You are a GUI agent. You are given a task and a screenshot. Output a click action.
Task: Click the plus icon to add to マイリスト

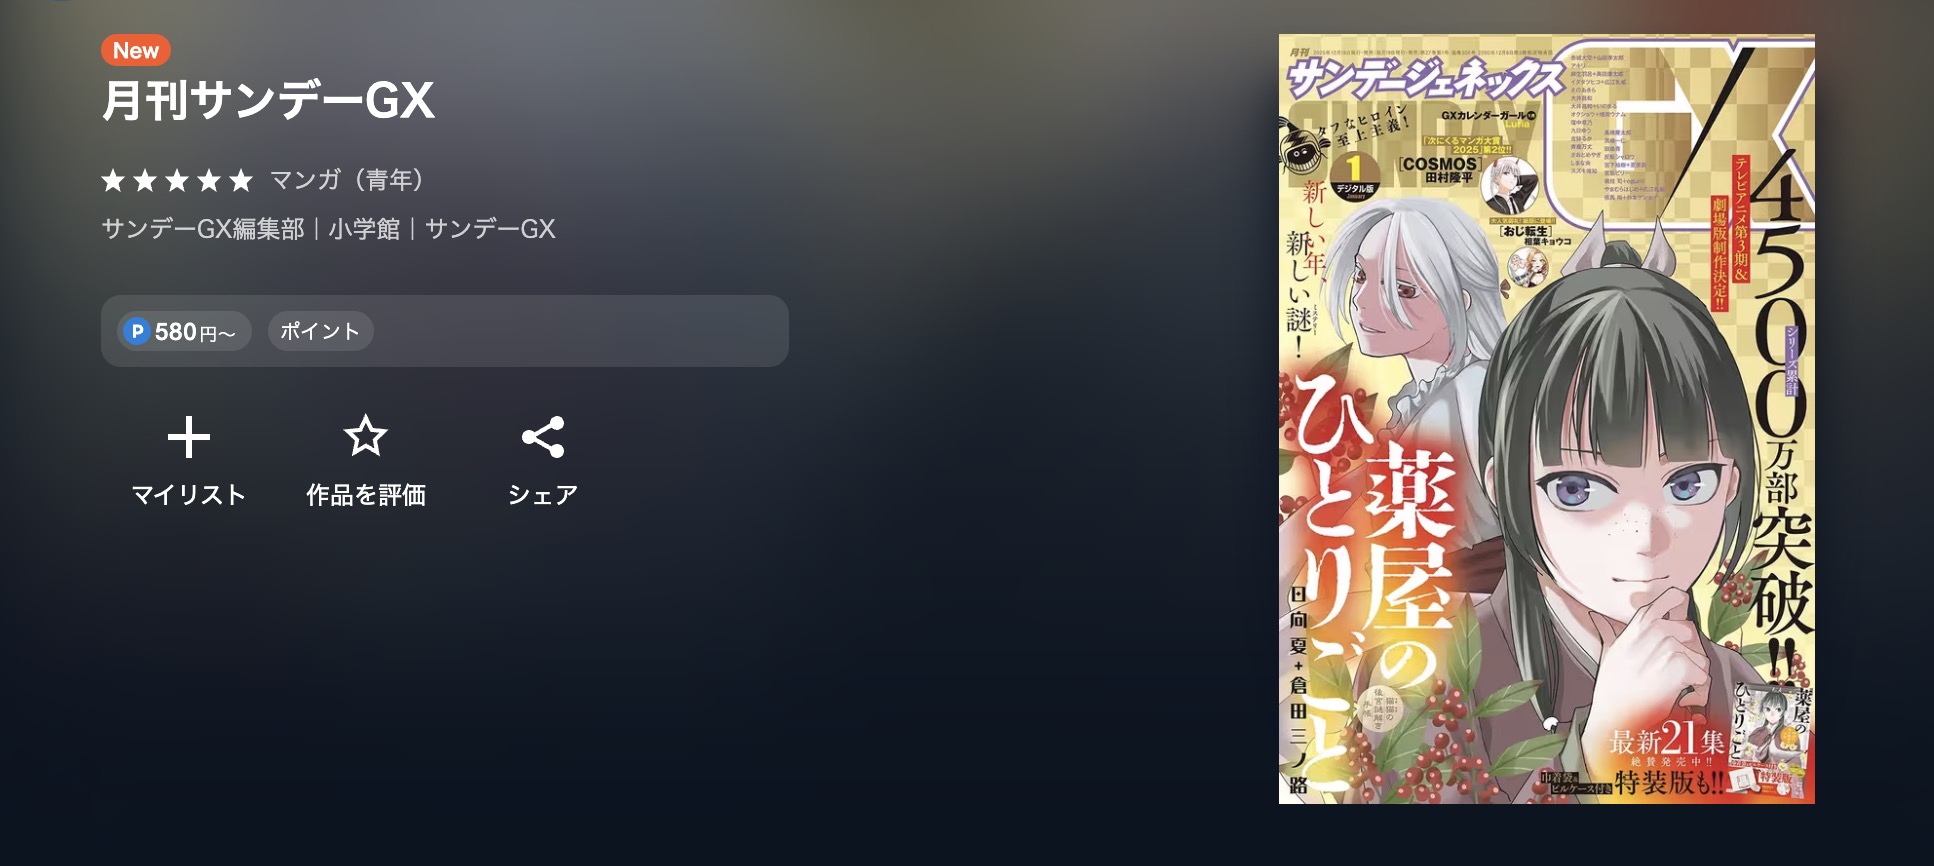188,438
